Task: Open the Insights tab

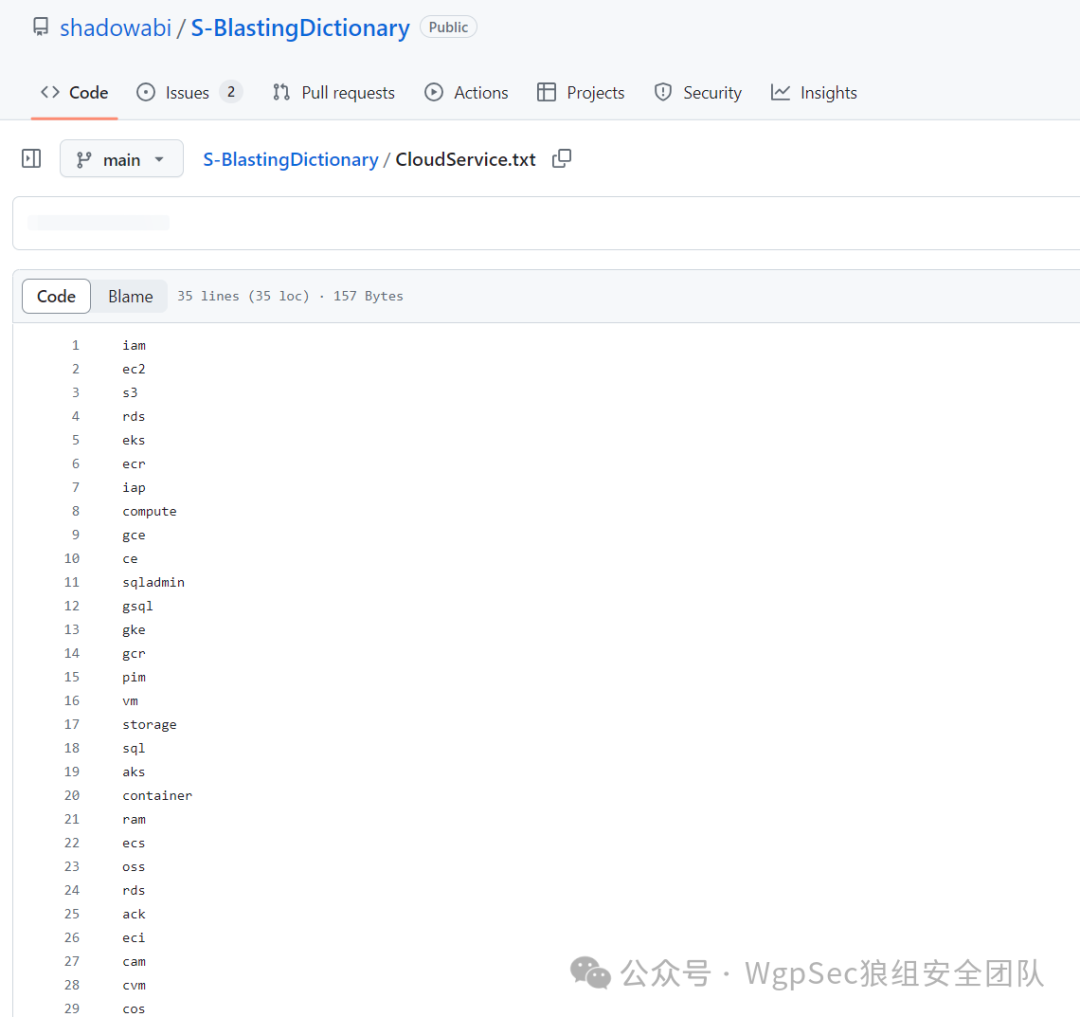Action: click(x=813, y=92)
